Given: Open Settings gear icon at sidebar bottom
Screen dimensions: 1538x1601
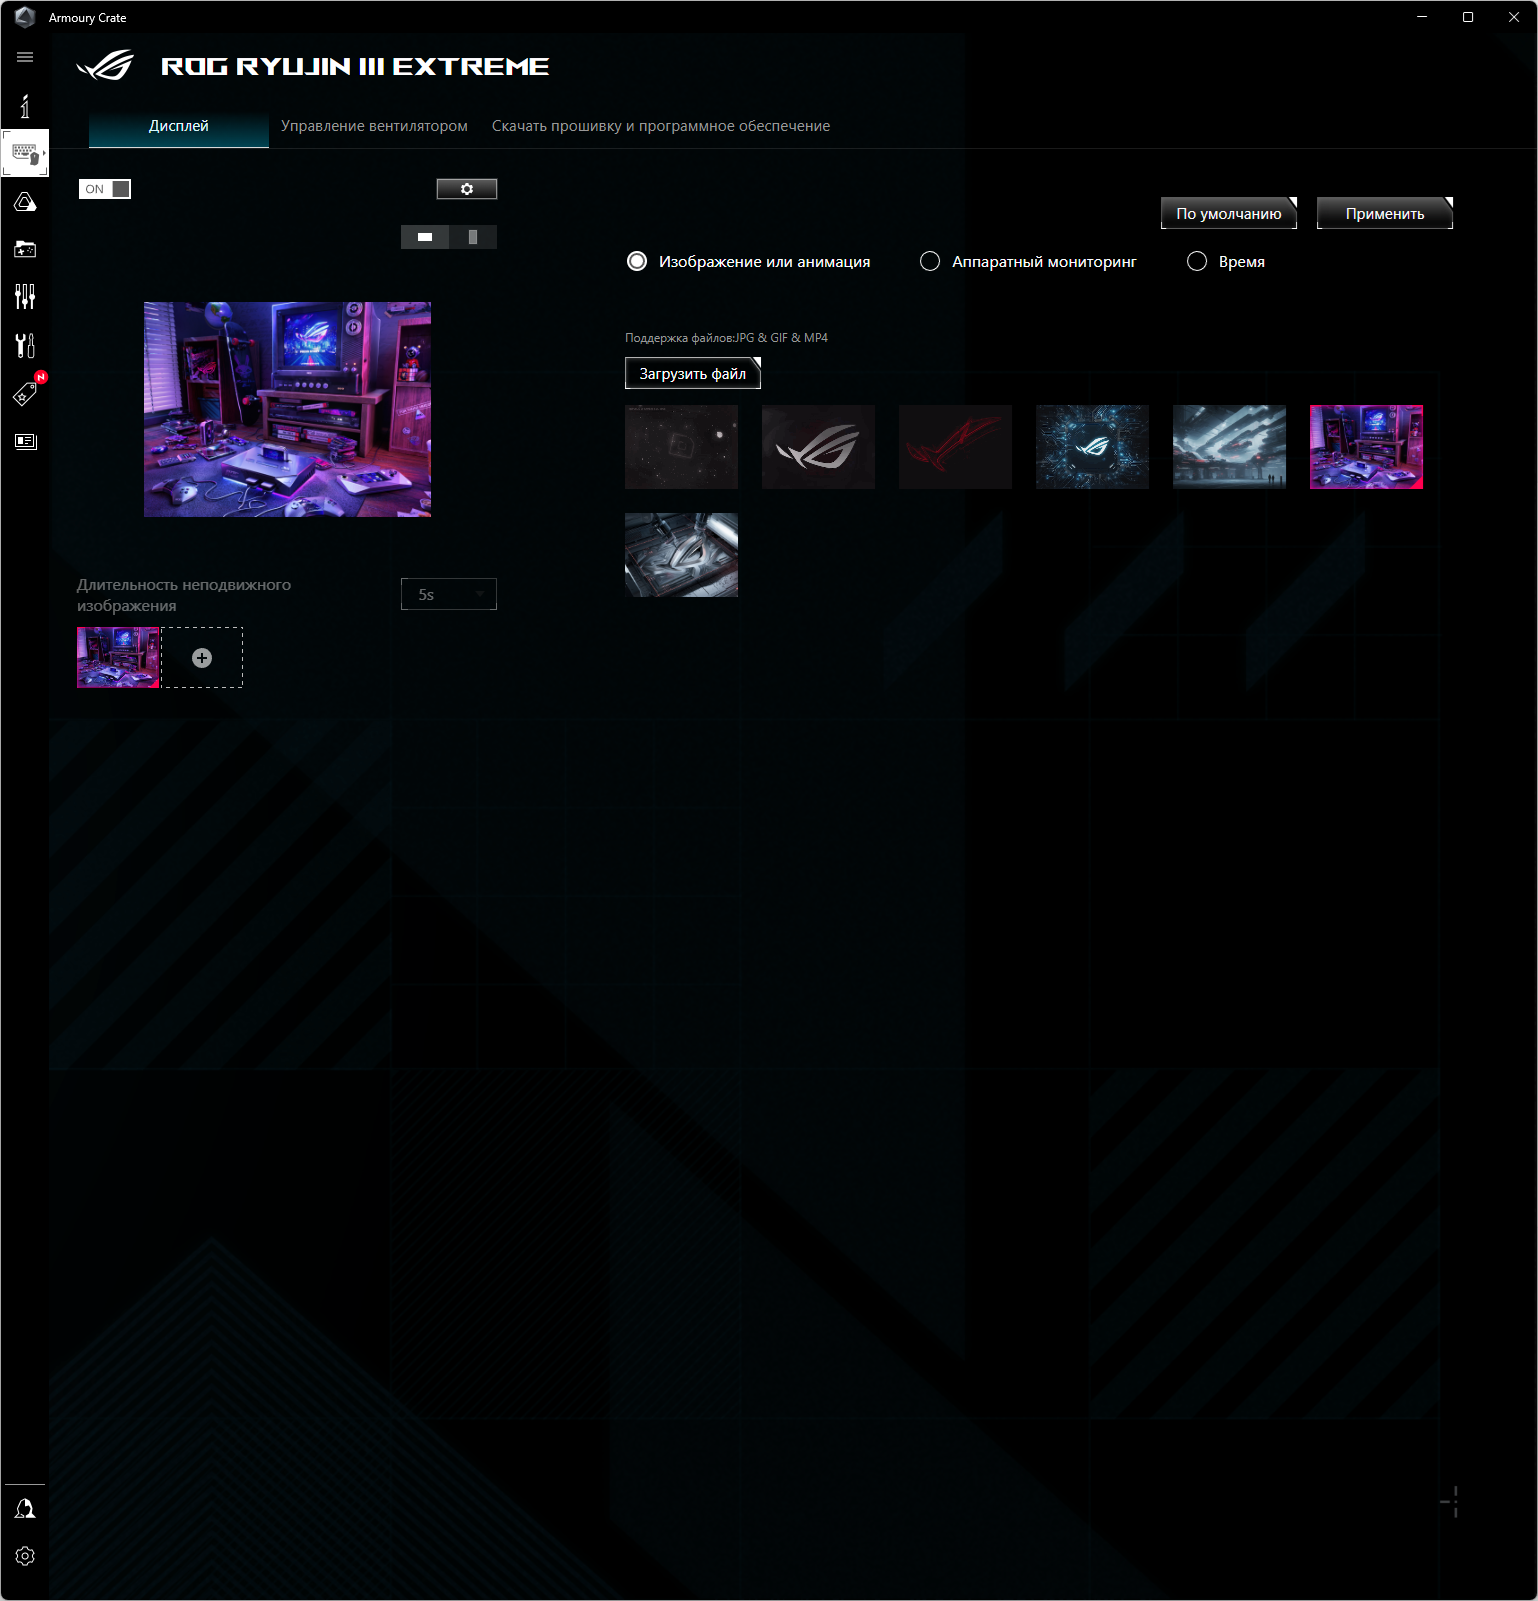Looking at the screenshot, I should coord(25,1556).
